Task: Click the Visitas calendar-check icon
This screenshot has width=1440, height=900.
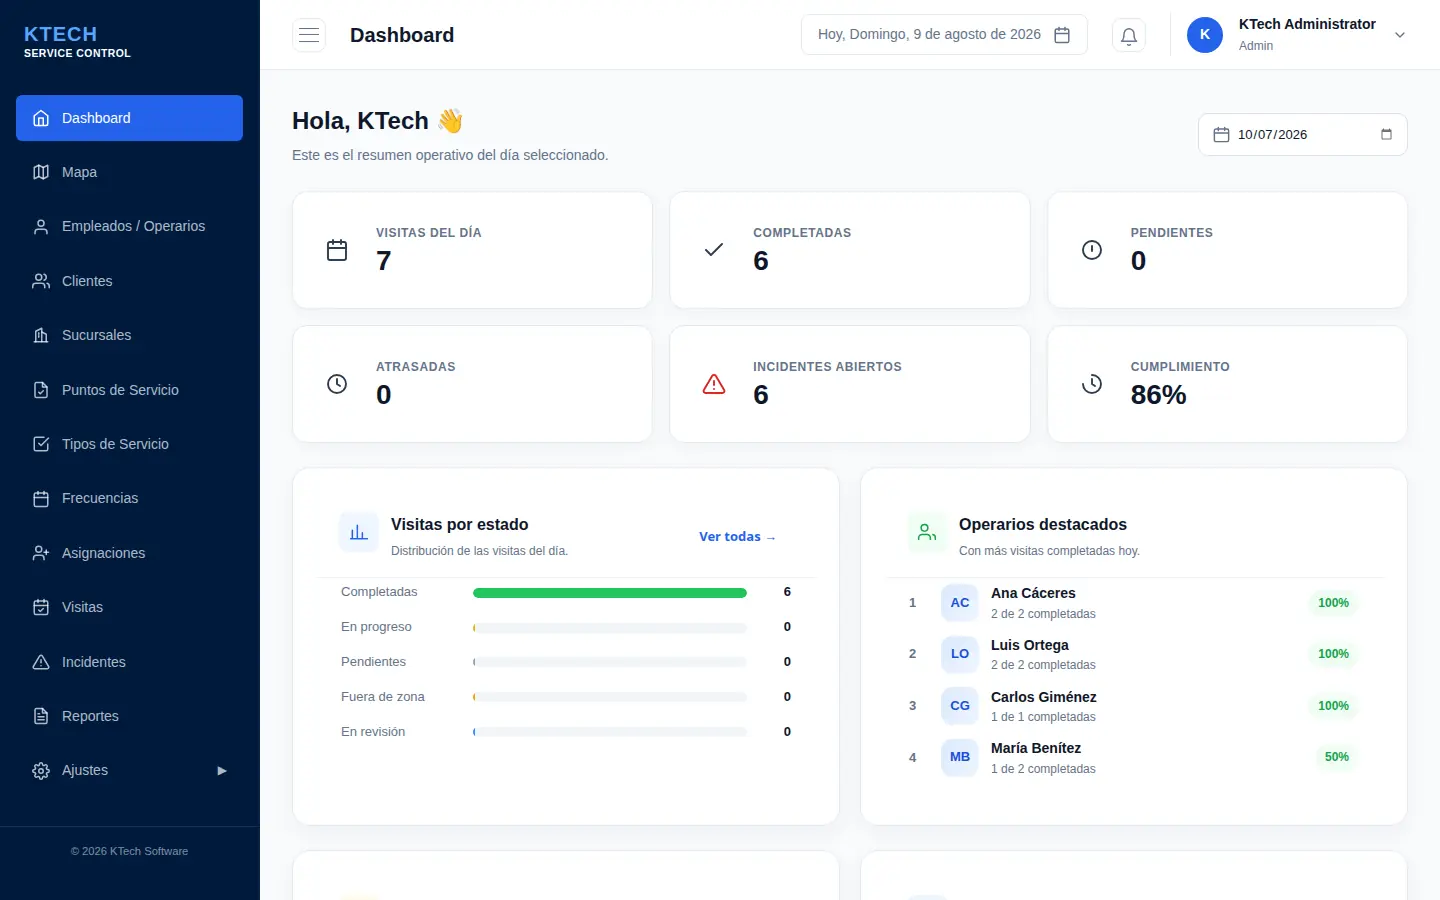Action: click(41, 607)
